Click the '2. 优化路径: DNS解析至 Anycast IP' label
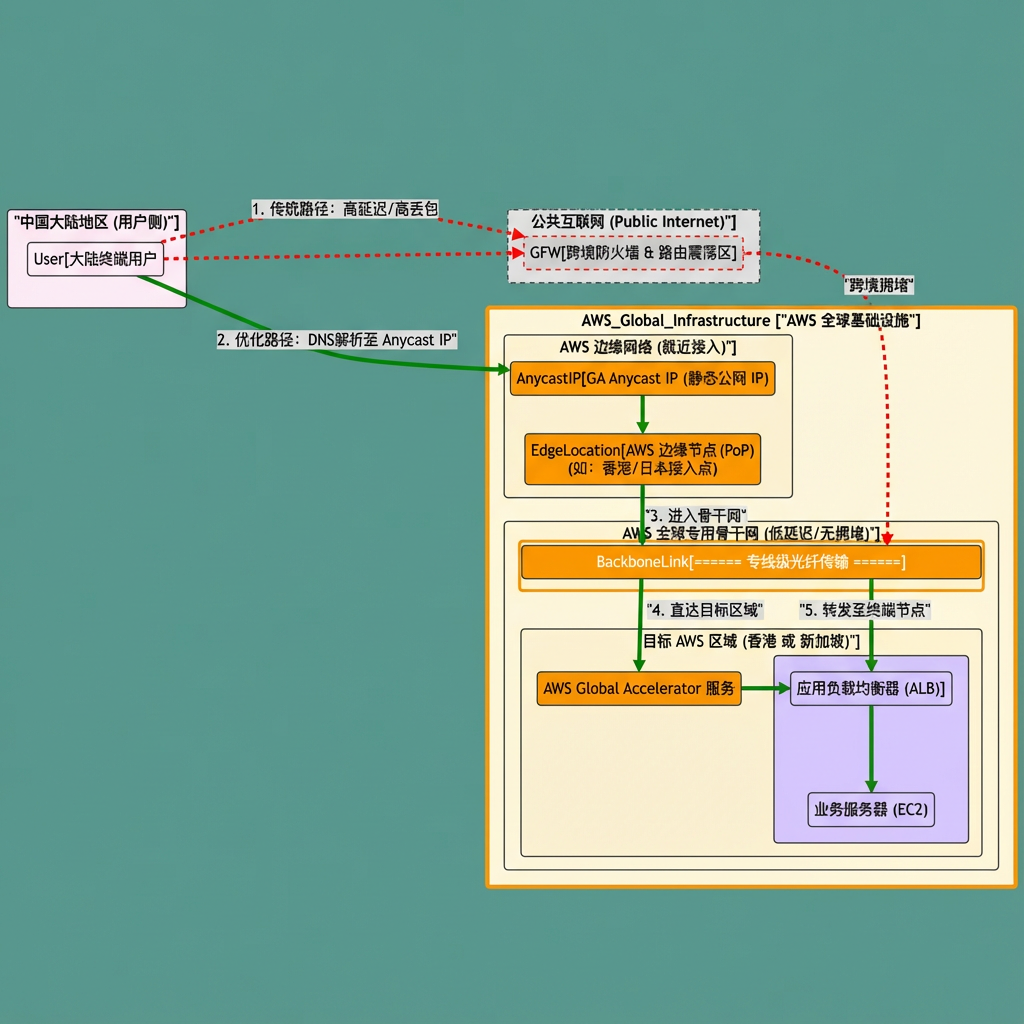 point(337,340)
